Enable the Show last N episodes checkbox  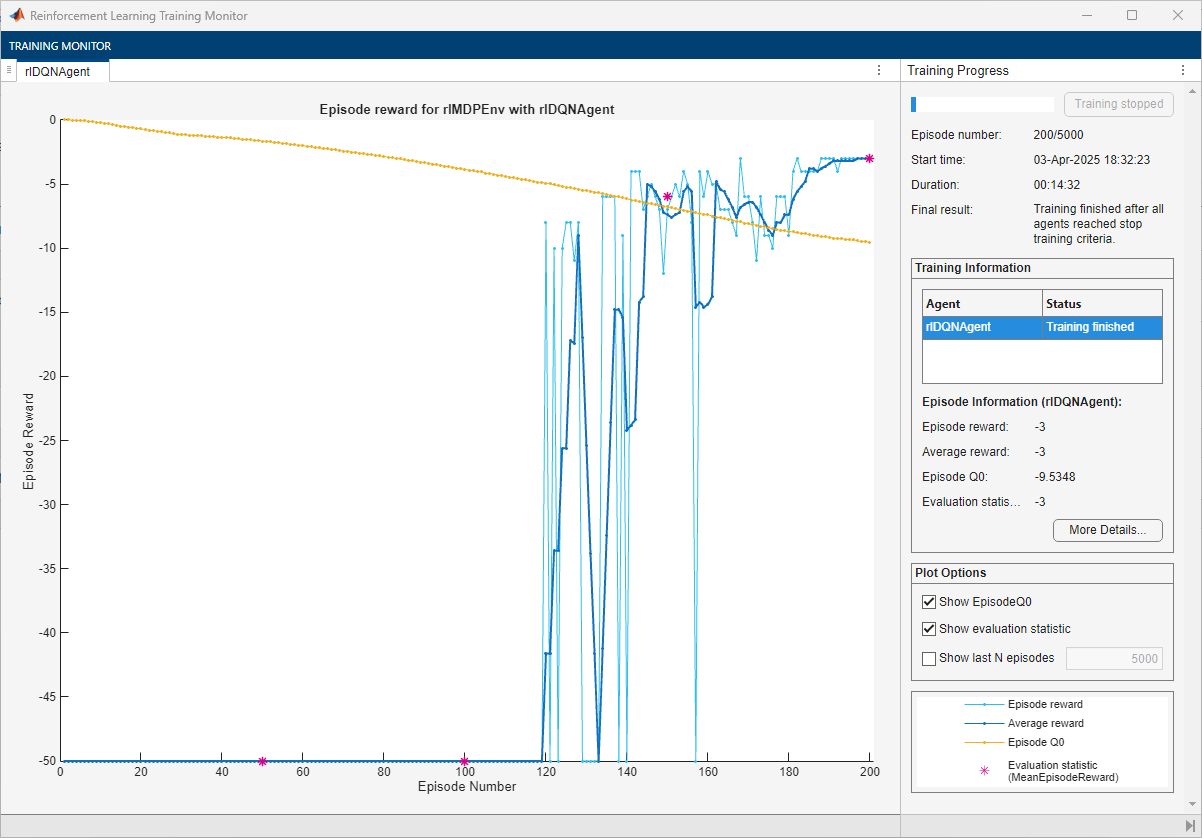[x=929, y=658]
